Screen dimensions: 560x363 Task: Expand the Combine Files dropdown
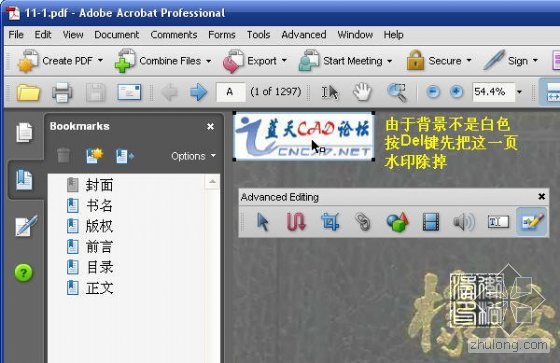pos(209,61)
